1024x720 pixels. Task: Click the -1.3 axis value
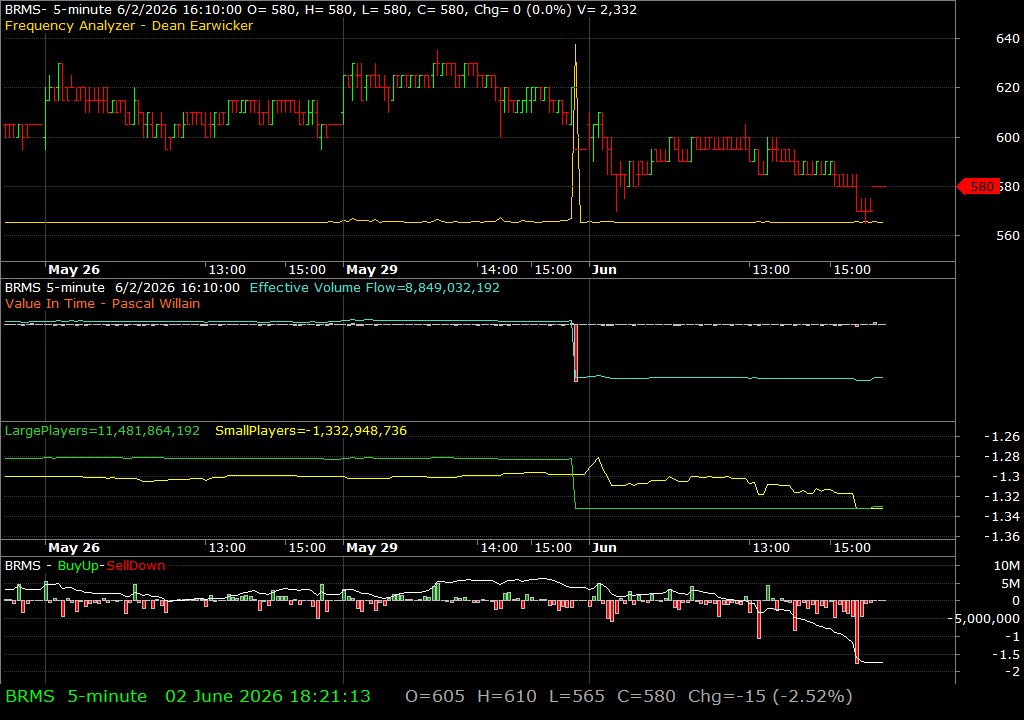(x=1006, y=476)
